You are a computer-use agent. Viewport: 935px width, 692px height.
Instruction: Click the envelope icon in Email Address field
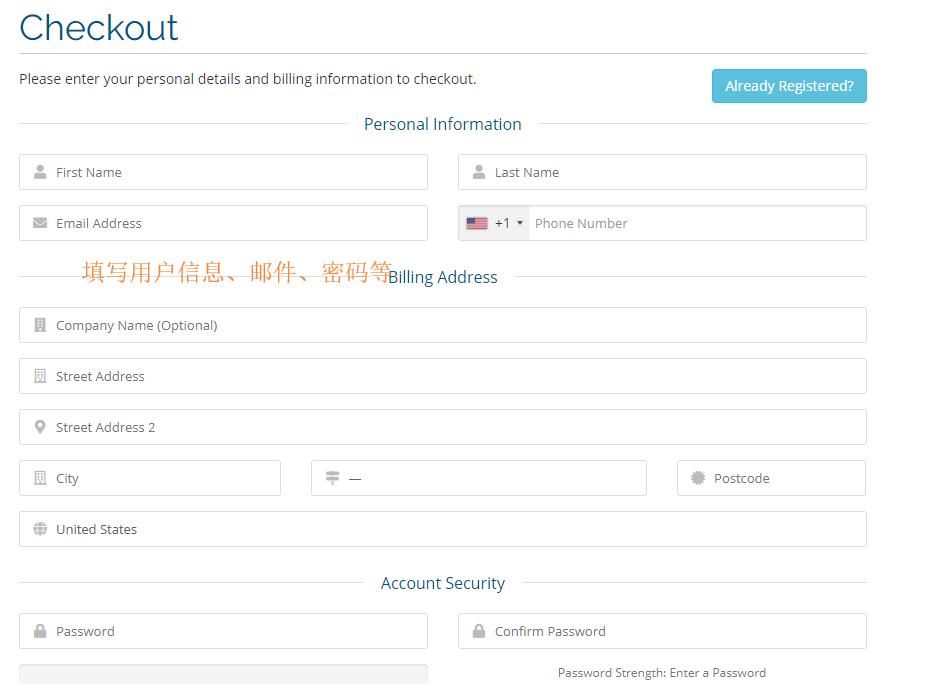[x=40, y=223]
